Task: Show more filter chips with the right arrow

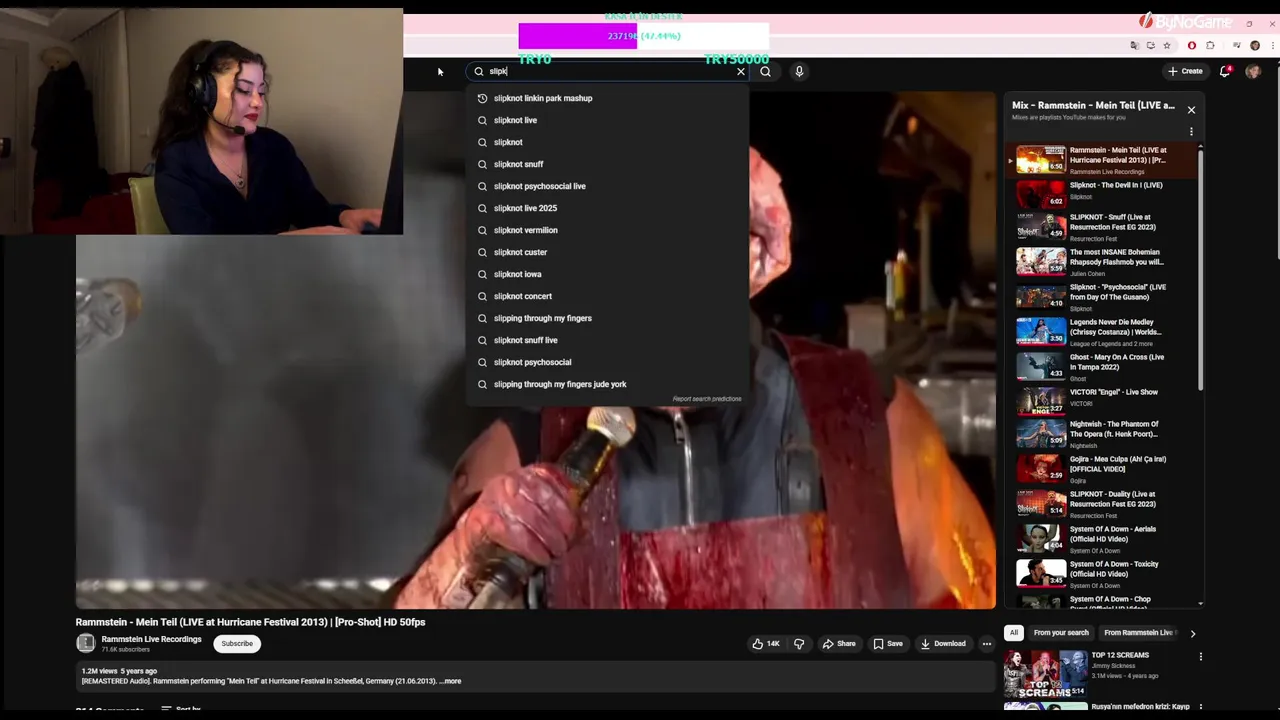Action: coord(1192,633)
